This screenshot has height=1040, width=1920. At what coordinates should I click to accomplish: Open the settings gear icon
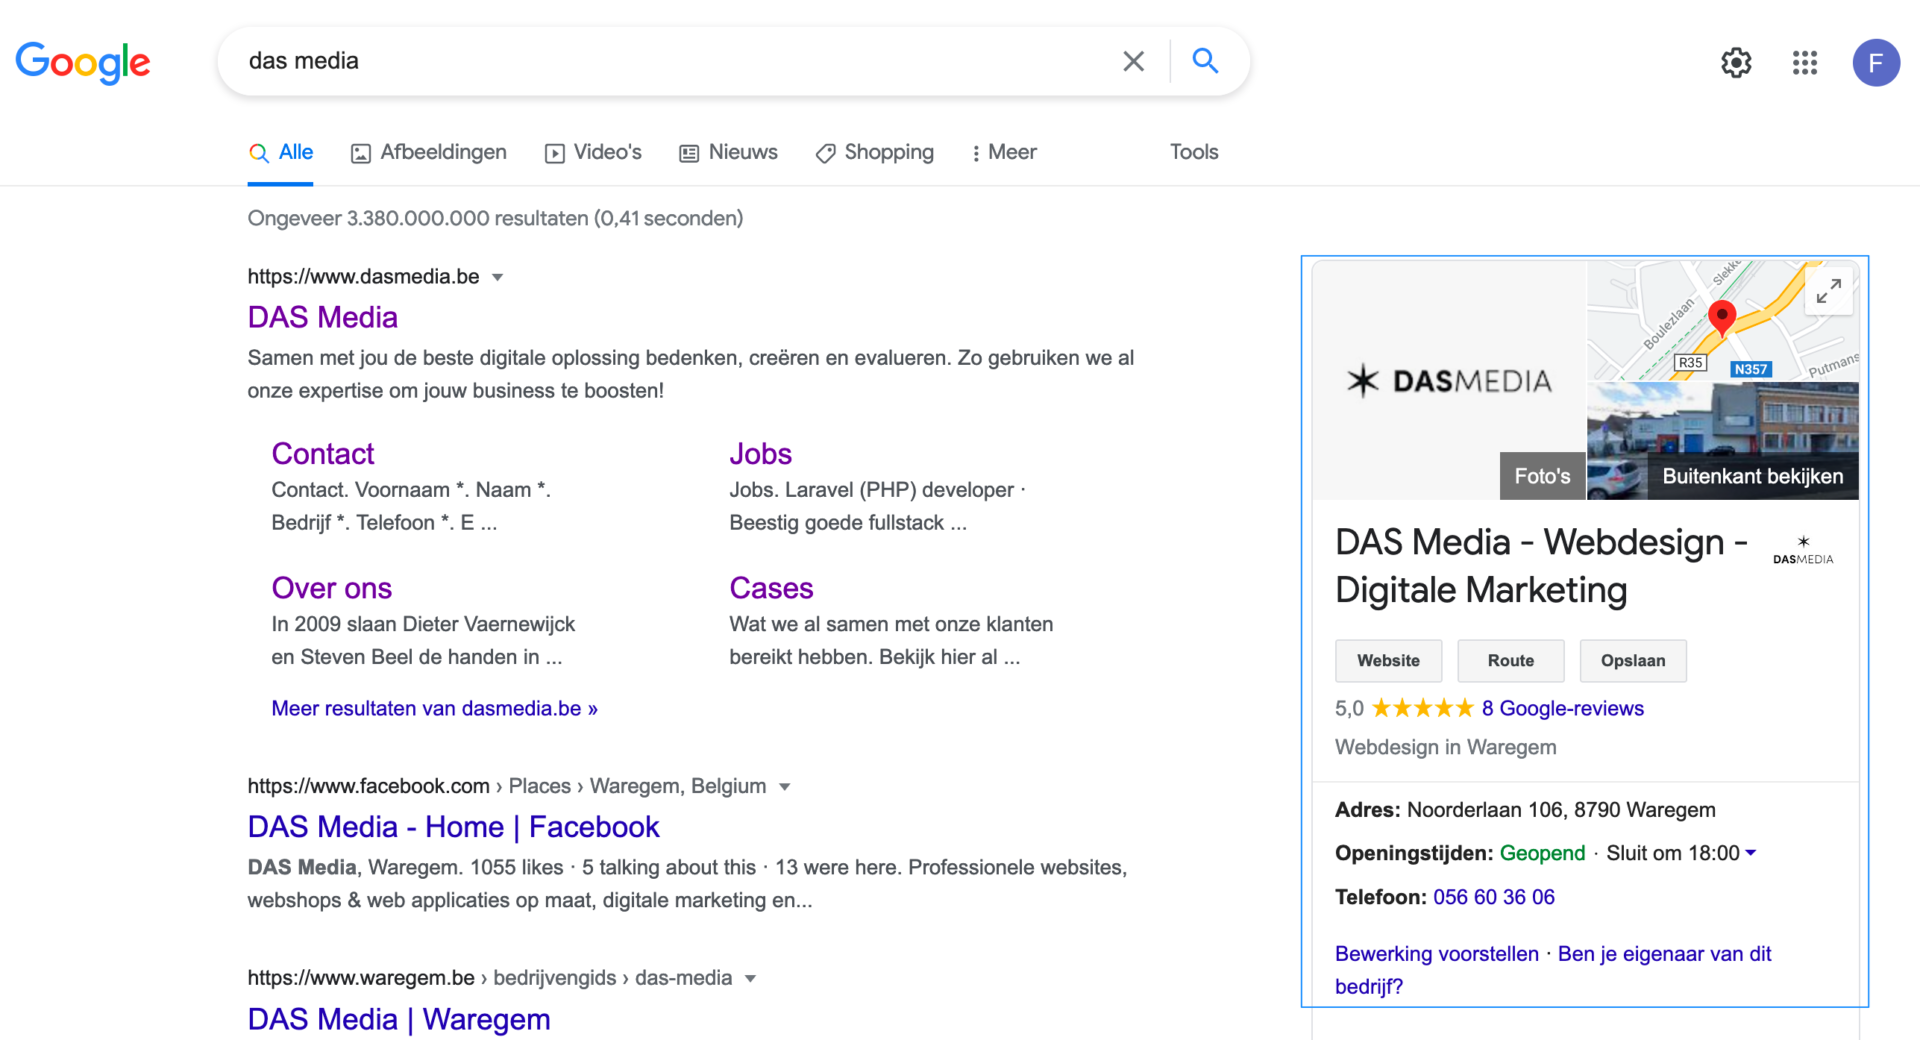1736,63
